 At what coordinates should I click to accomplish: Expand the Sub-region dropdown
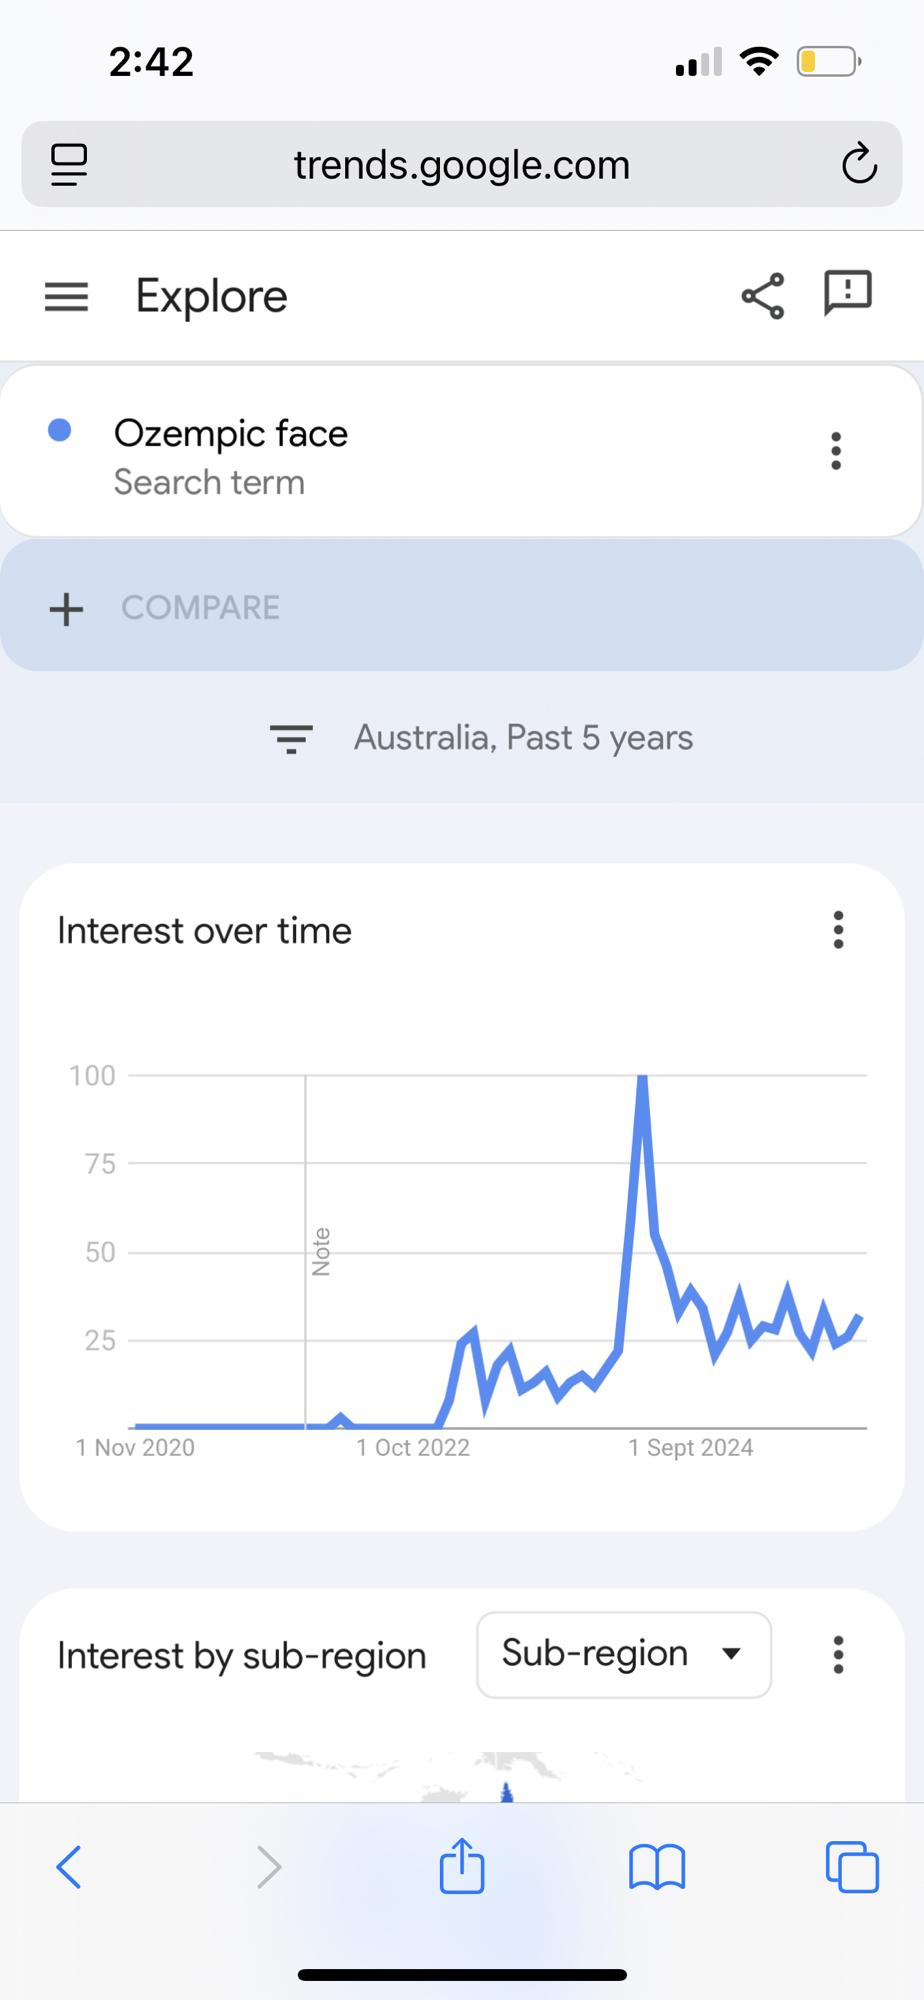coord(623,1654)
